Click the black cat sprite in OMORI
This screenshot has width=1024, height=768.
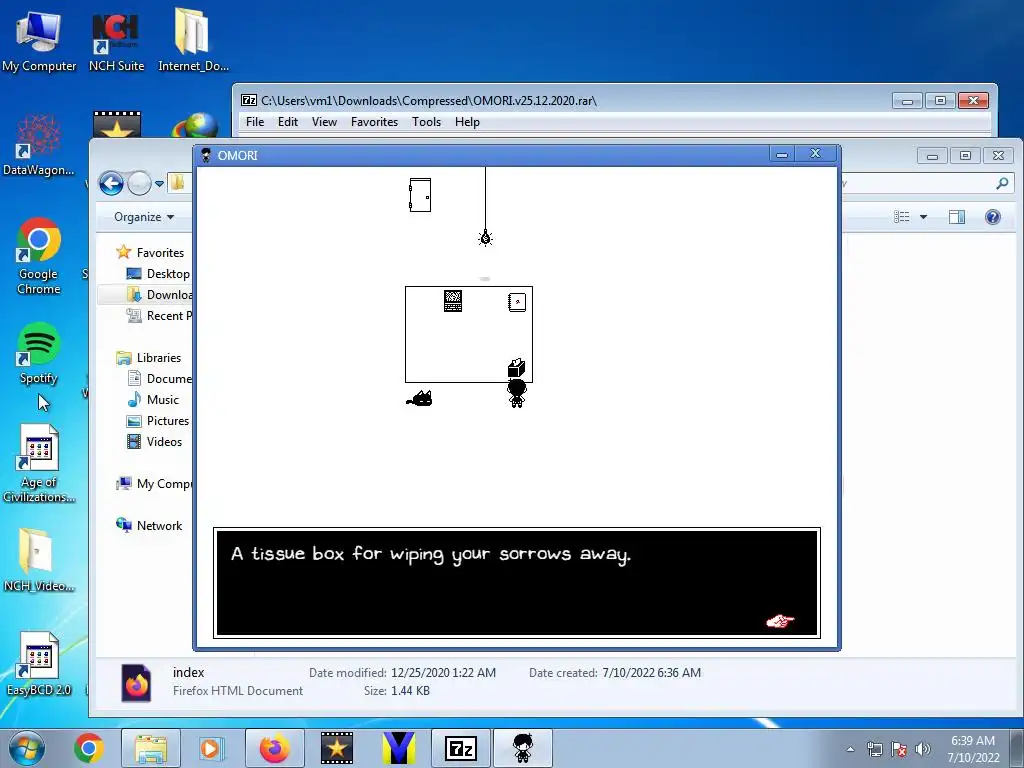pos(419,398)
